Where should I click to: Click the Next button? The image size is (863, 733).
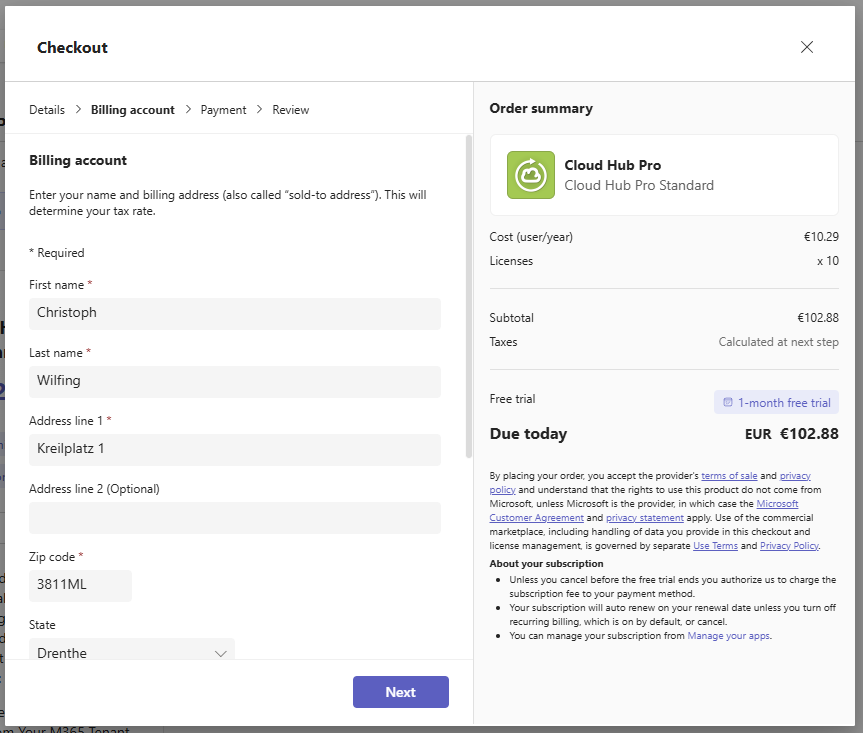point(401,692)
